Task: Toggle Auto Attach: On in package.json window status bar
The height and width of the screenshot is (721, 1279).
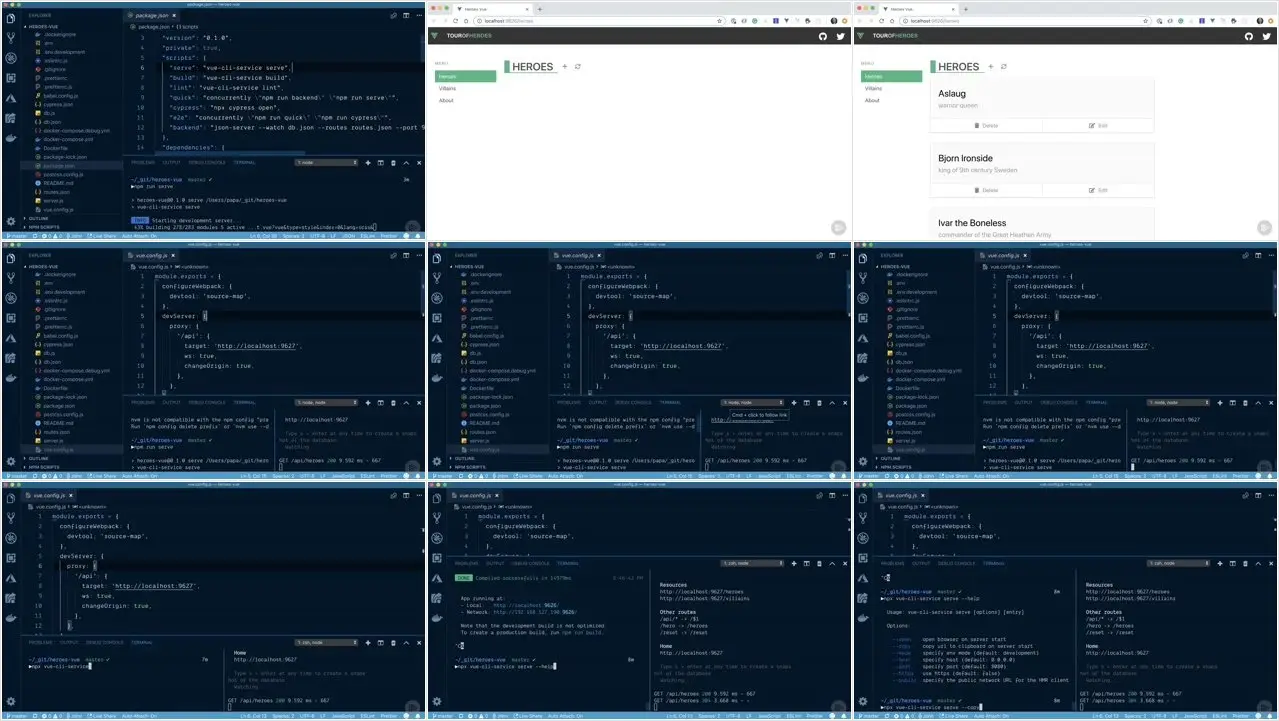Action: (139, 236)
